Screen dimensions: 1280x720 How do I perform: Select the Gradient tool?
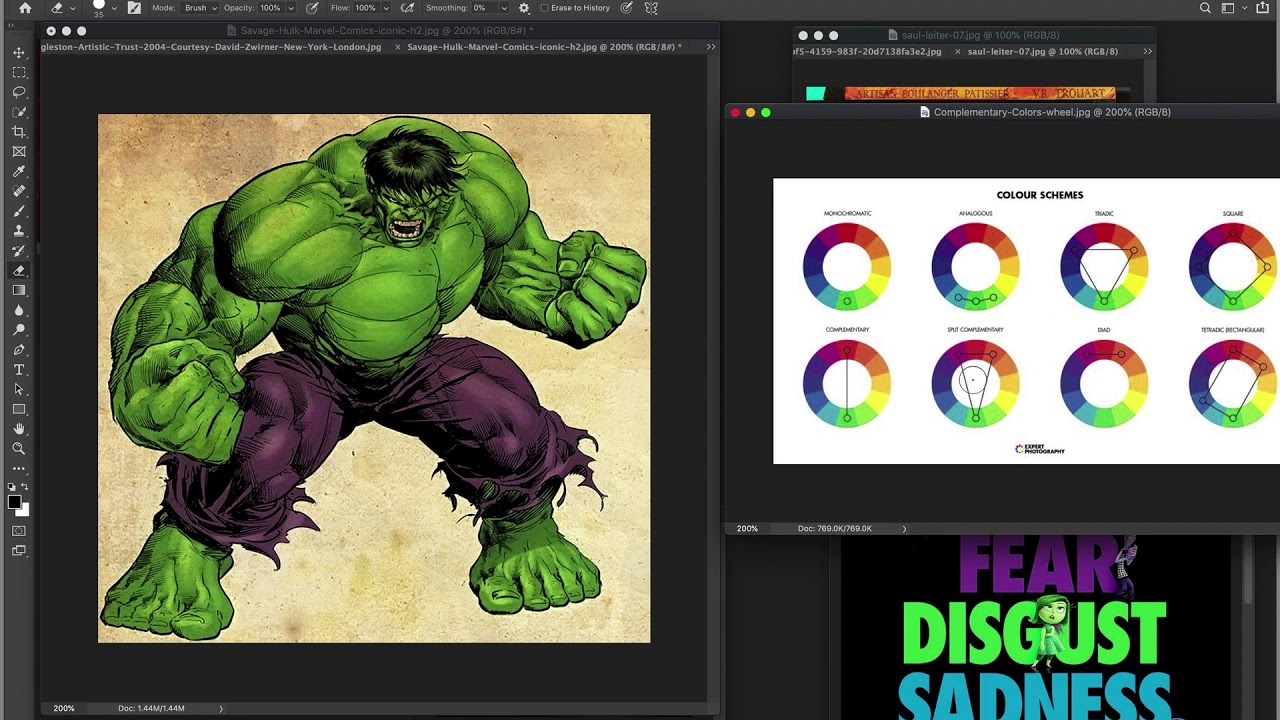19,290
